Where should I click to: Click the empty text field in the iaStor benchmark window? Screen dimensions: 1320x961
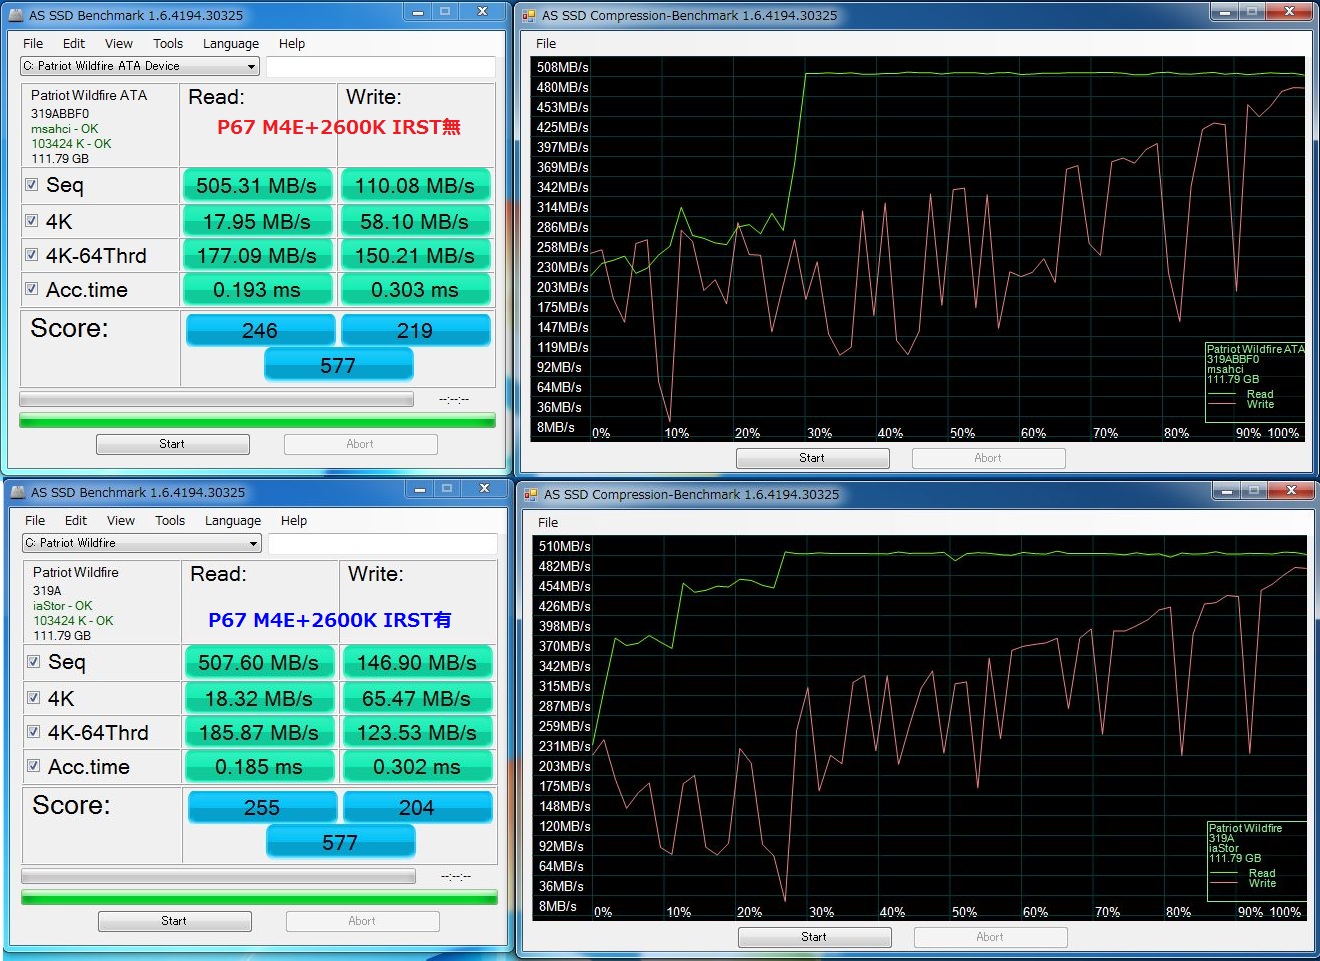382,543
